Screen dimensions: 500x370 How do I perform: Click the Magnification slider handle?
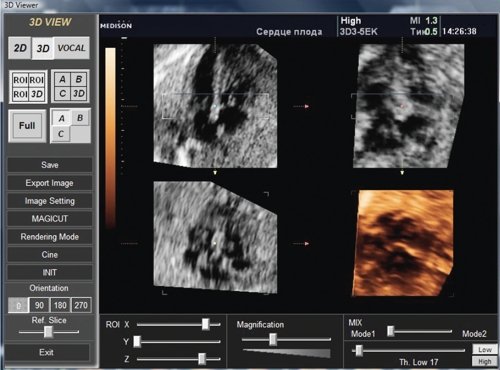coord(273,339)
